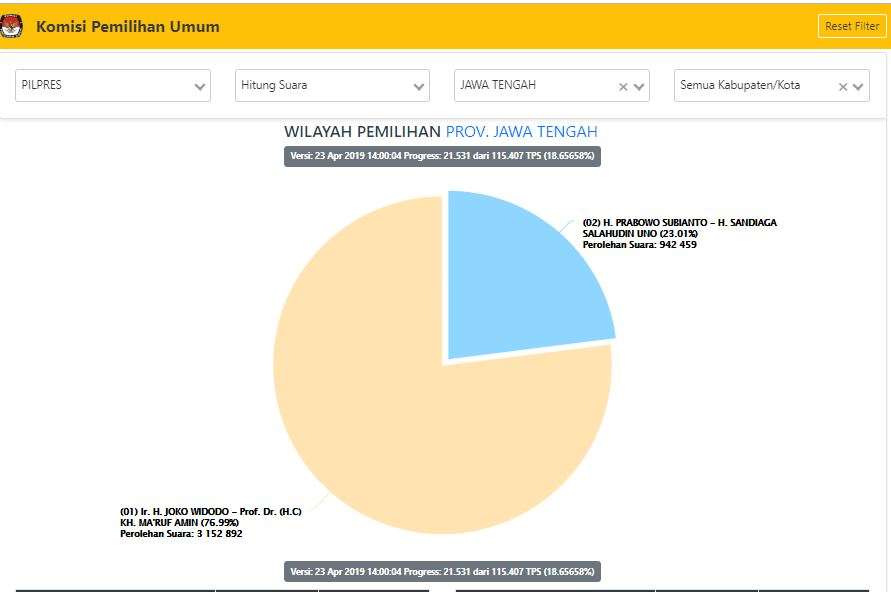Click the Komisi Pemilihan Umum header title
Viewport: 891px width, 592px height.
coord(128,27)
